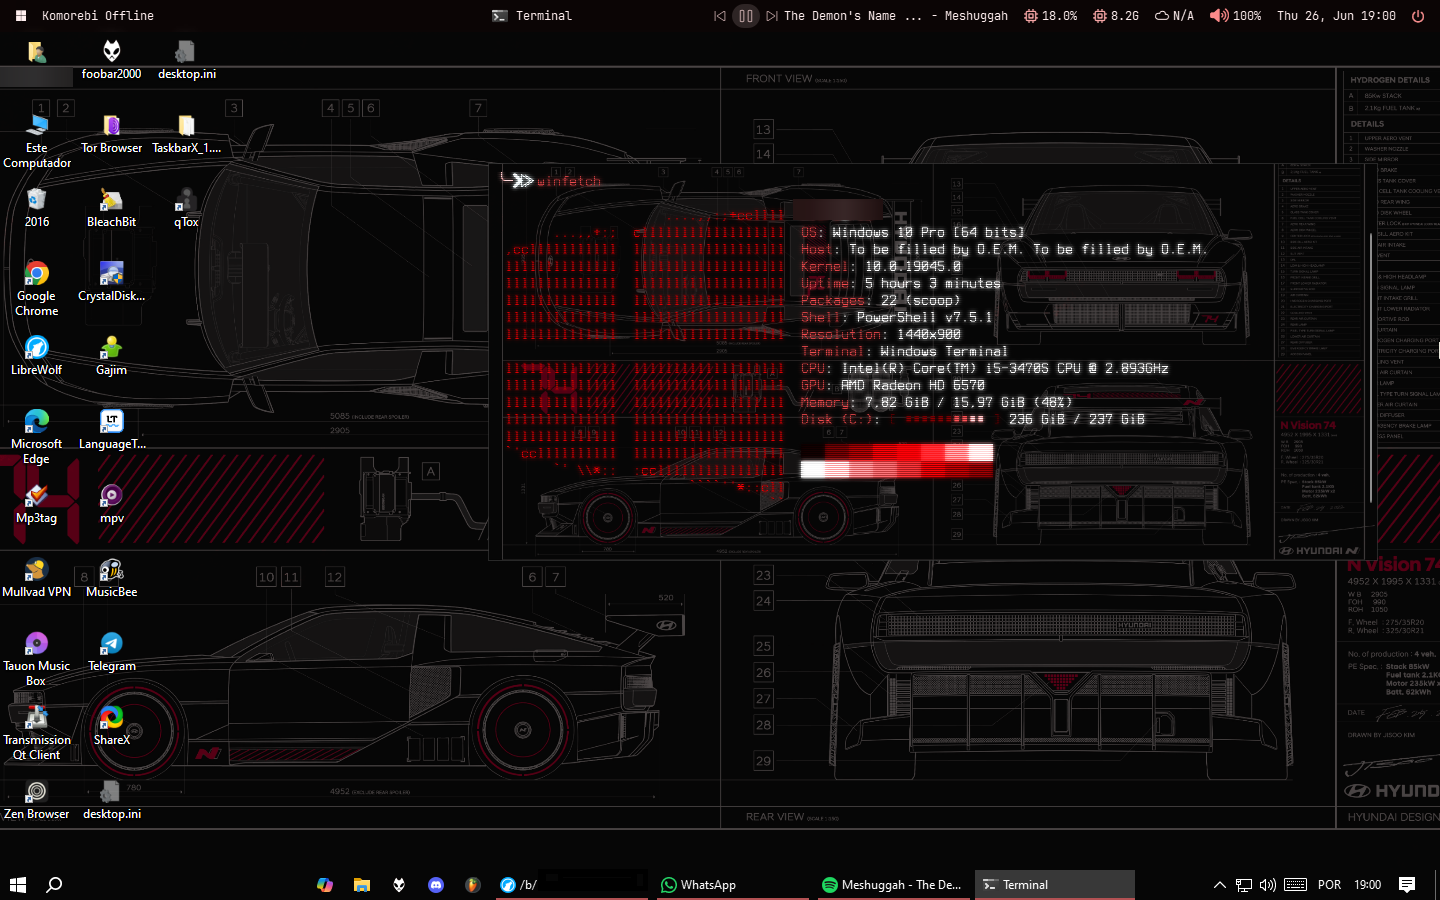
Task: Open File Explorer from the taskbar
Action: 362,884
